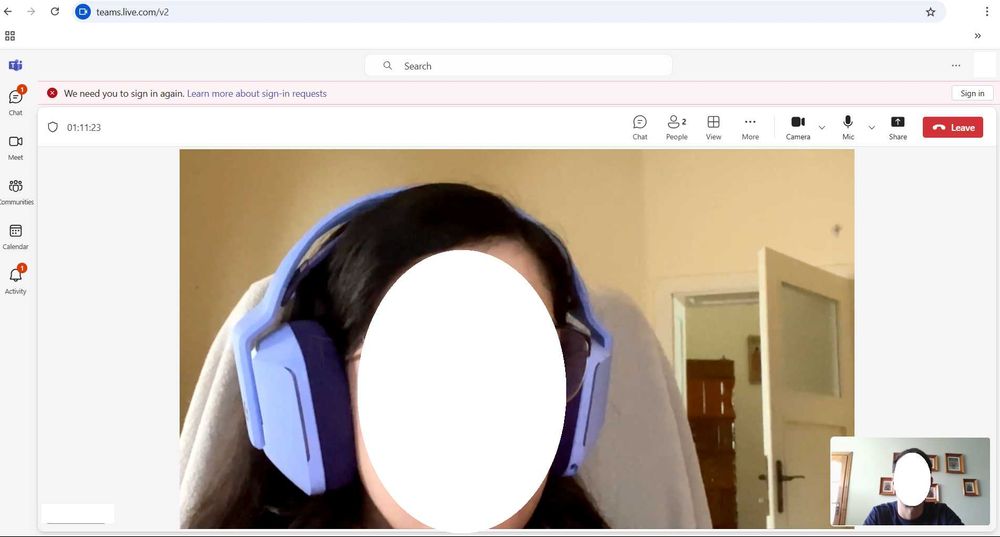Bookmark the page with star icon
This screenshot has height=537, width=1000.
930,12
